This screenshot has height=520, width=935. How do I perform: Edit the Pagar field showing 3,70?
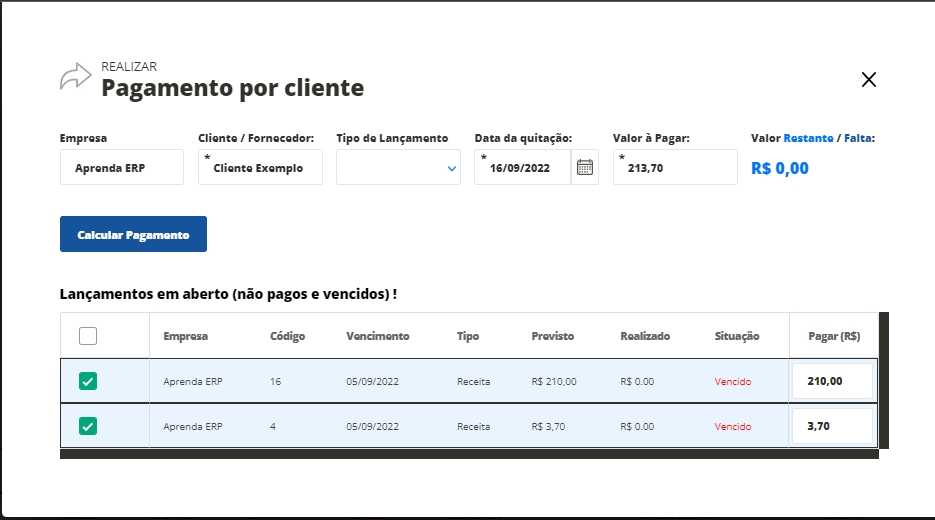831,426
